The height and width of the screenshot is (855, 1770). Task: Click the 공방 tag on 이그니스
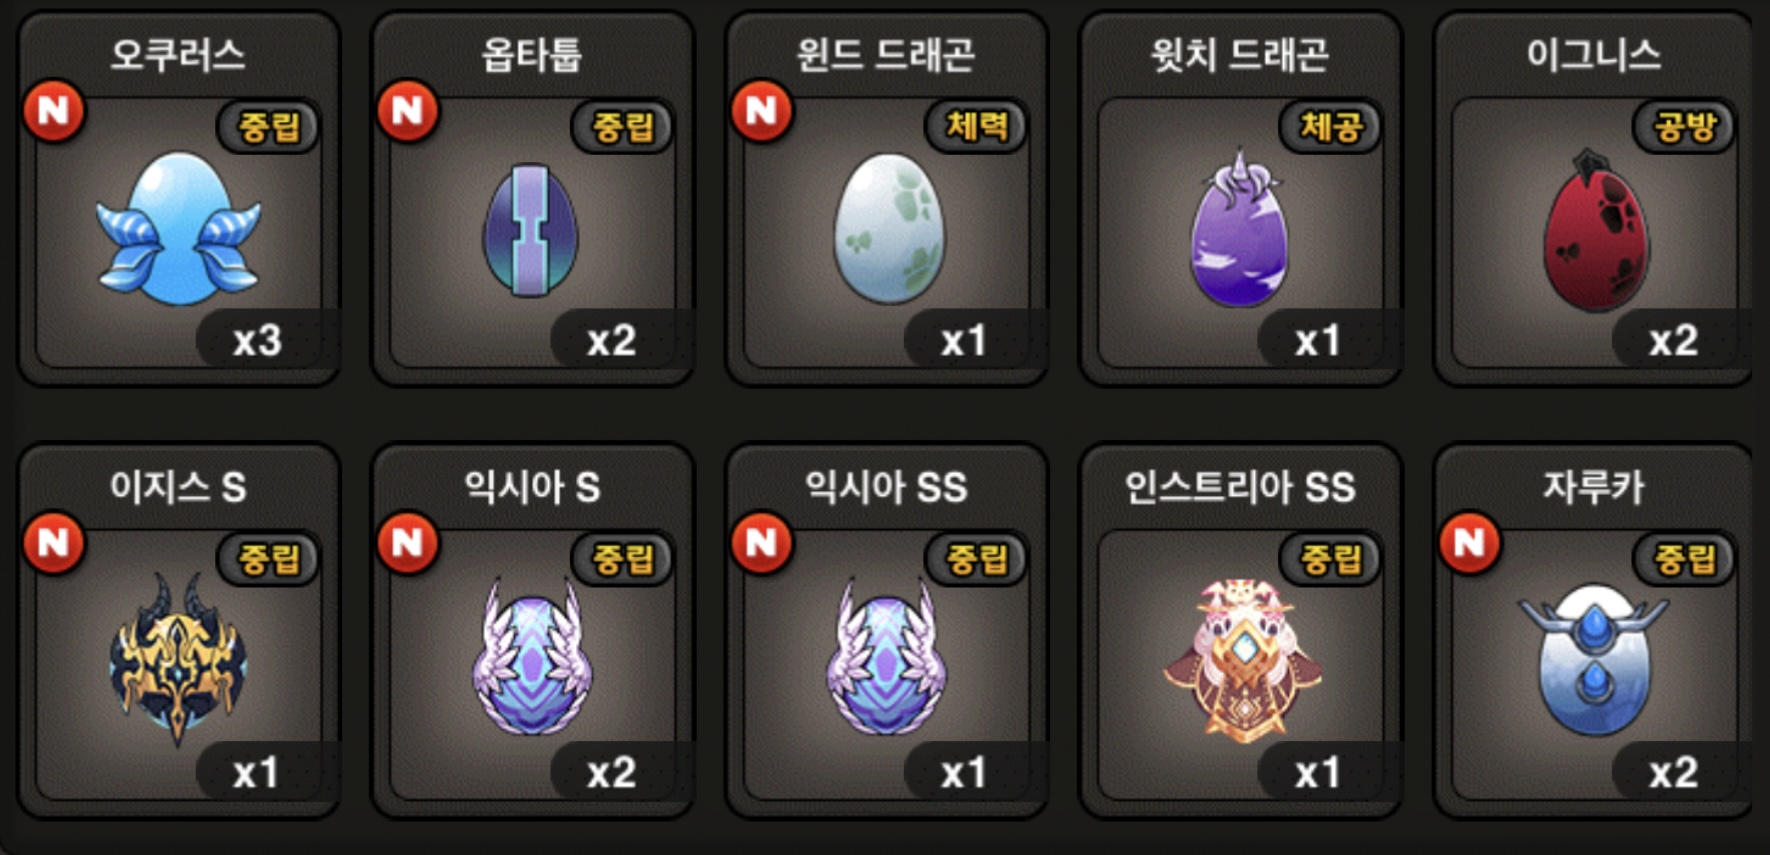pos(1685,126)
